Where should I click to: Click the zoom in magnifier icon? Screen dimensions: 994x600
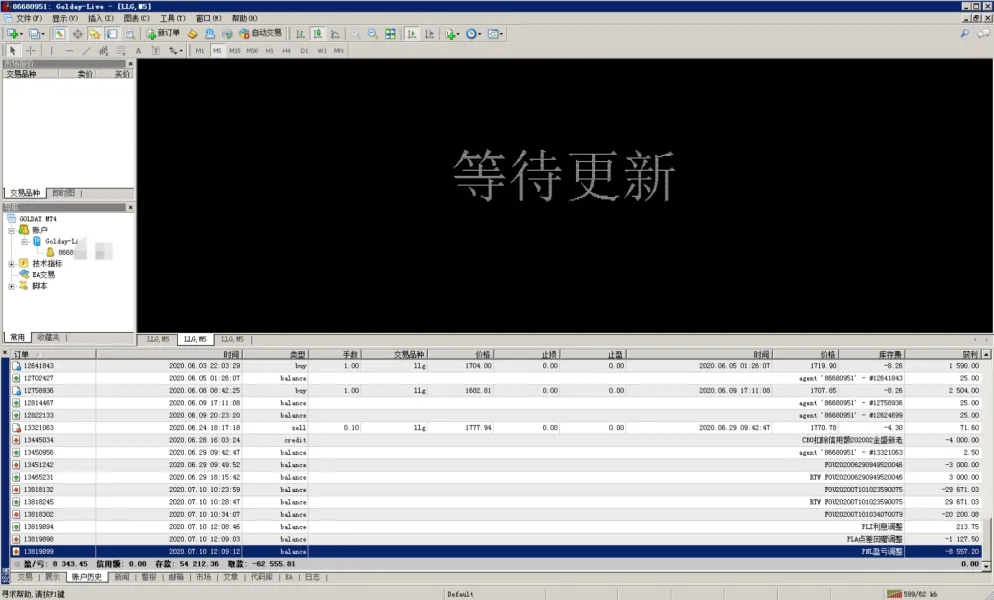point(355,34)
